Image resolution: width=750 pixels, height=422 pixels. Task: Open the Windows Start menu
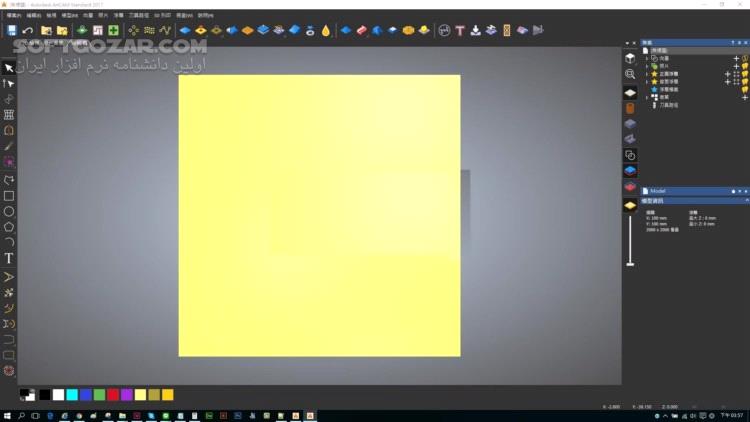tap(7, 416)
